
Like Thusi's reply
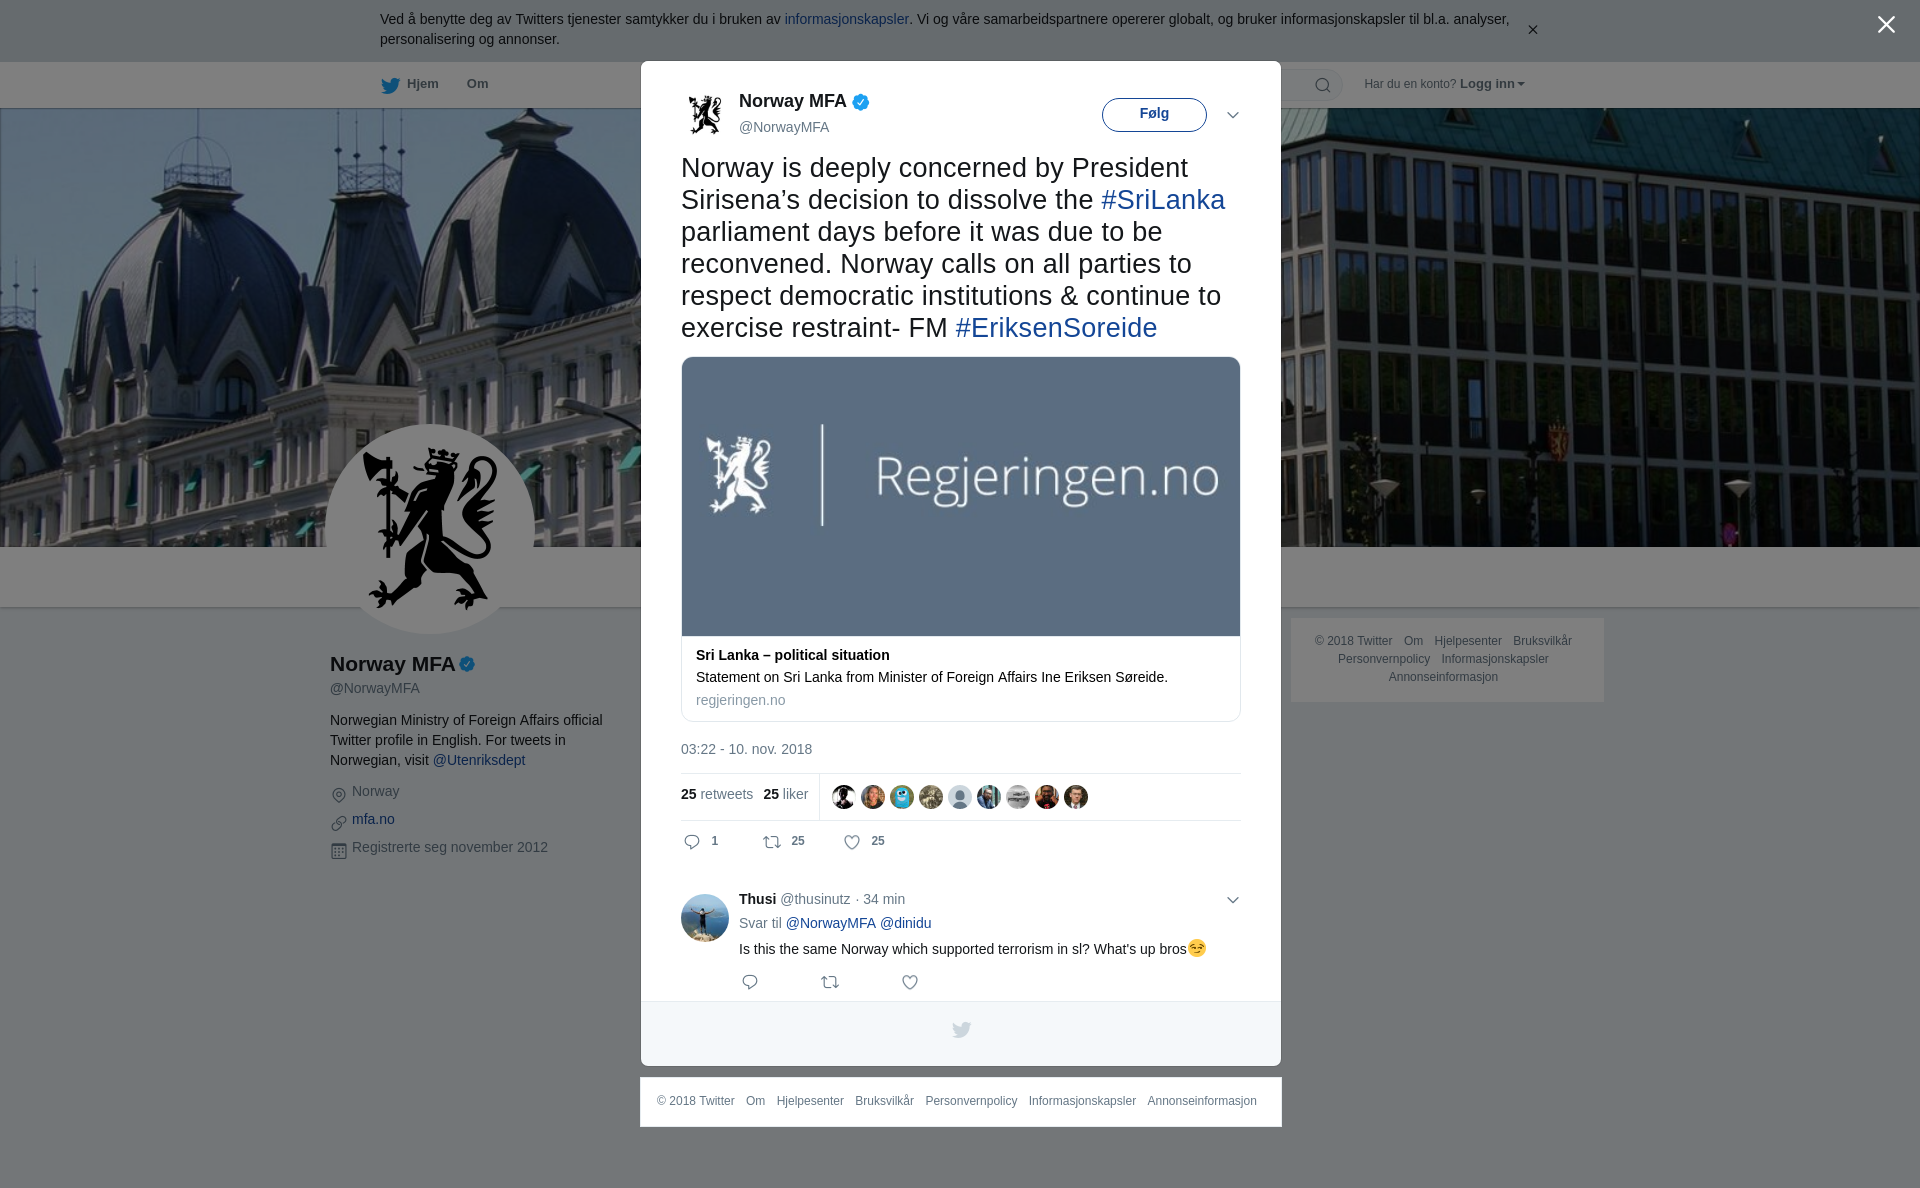910,982
